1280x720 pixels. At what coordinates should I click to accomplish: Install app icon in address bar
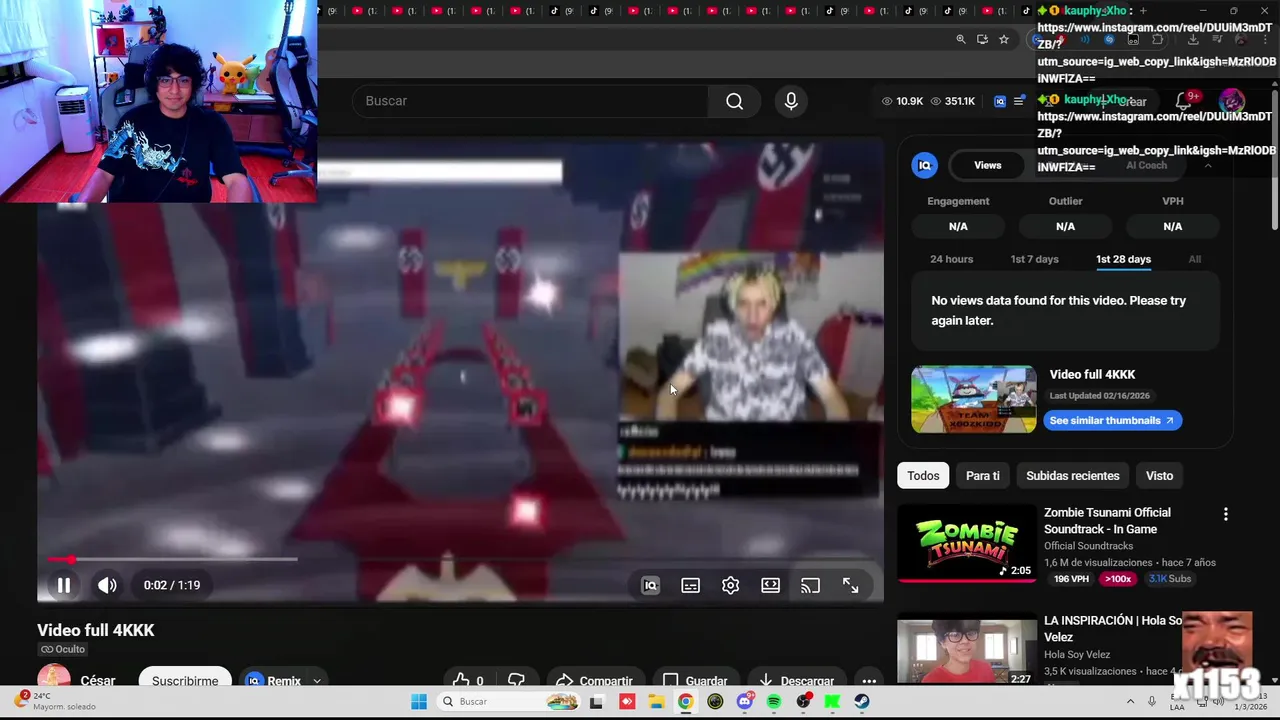click(982, 40)
